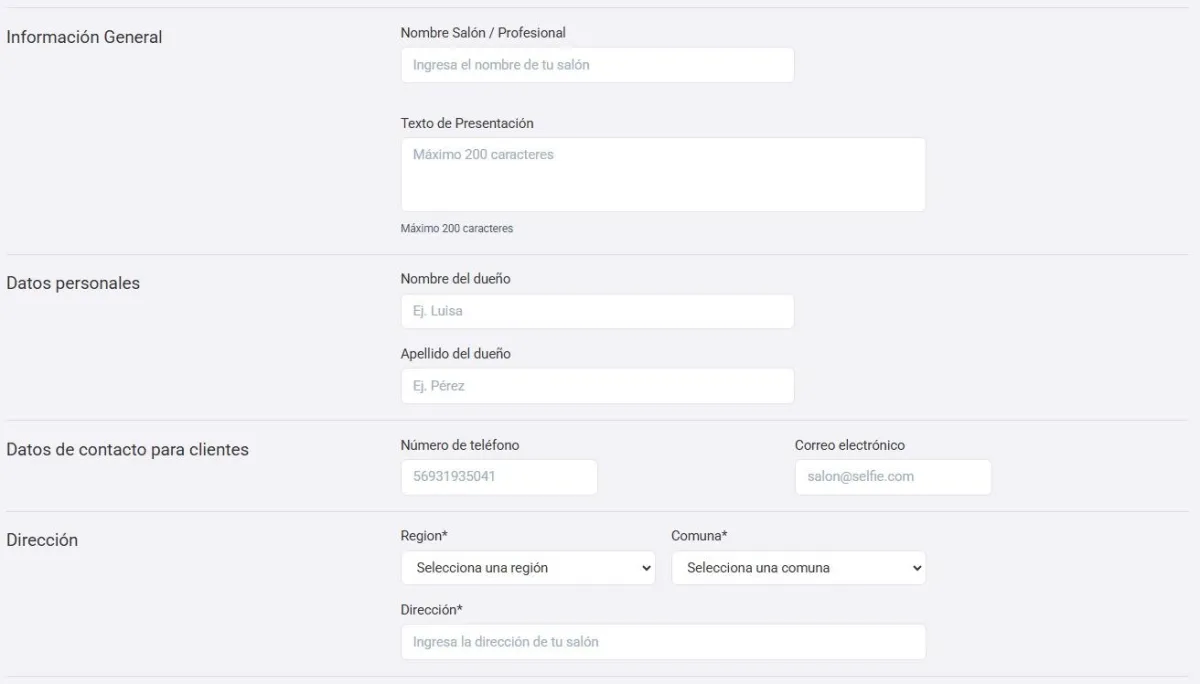Screen dimensions: 1200x684
Task: Select the Nombre del dueño label text
Action: [x=455, y=279]
